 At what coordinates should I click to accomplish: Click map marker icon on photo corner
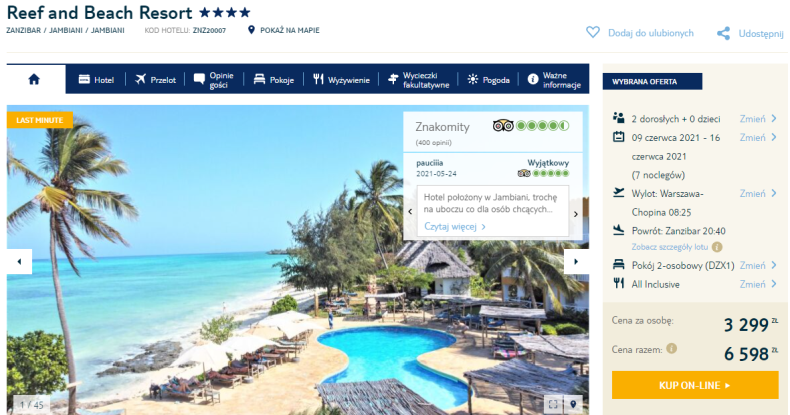click(x=573, y=404)
